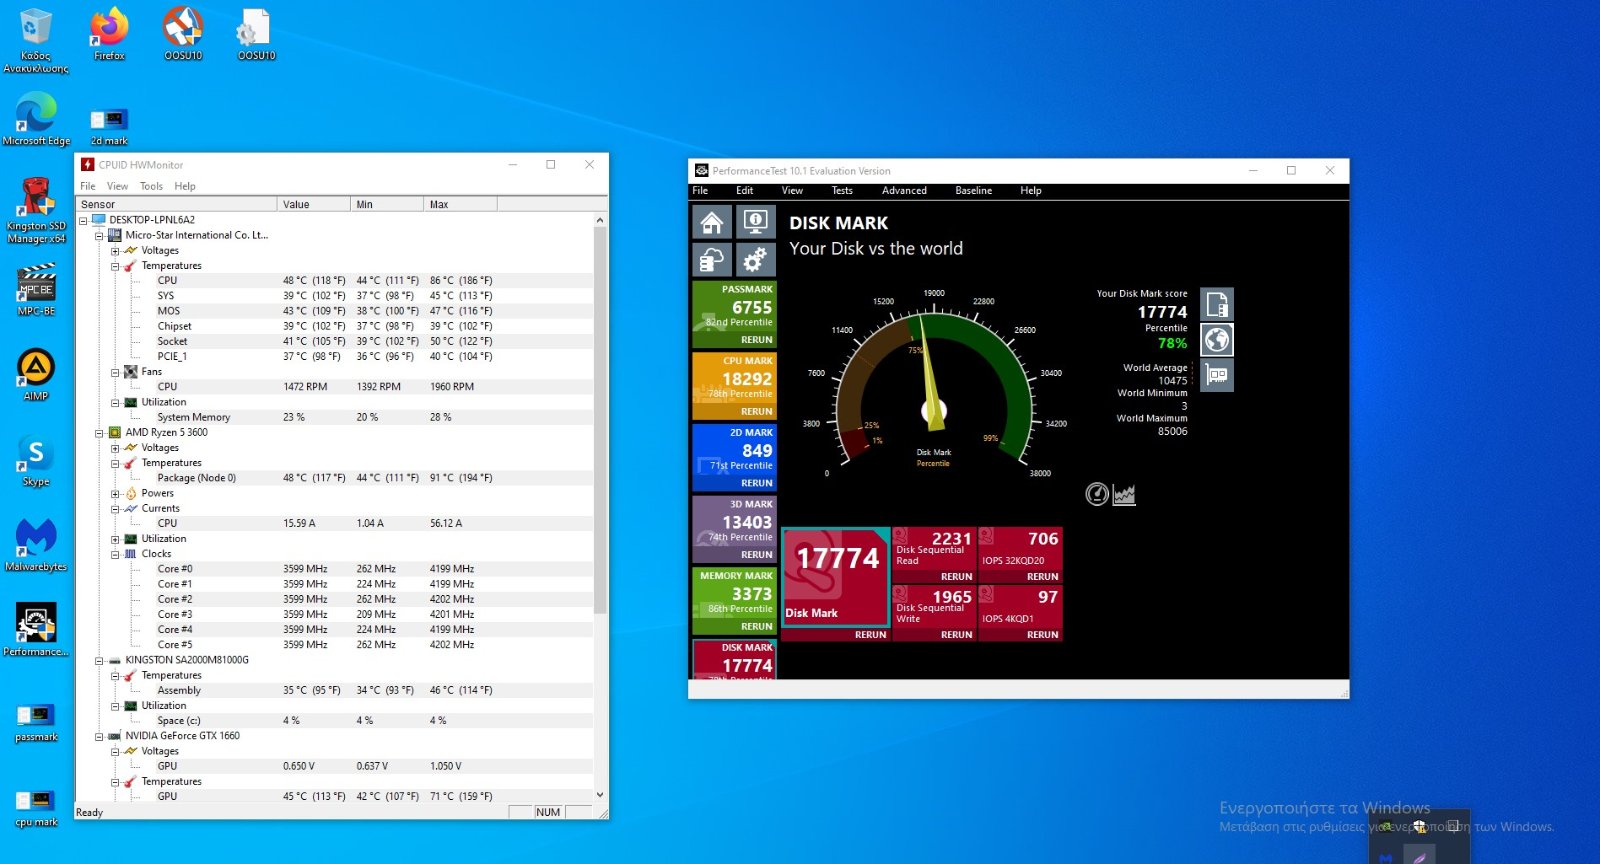1600x864 pixels.
Task: Click the cloud upload baseline icon
Action: coord(711,260)
